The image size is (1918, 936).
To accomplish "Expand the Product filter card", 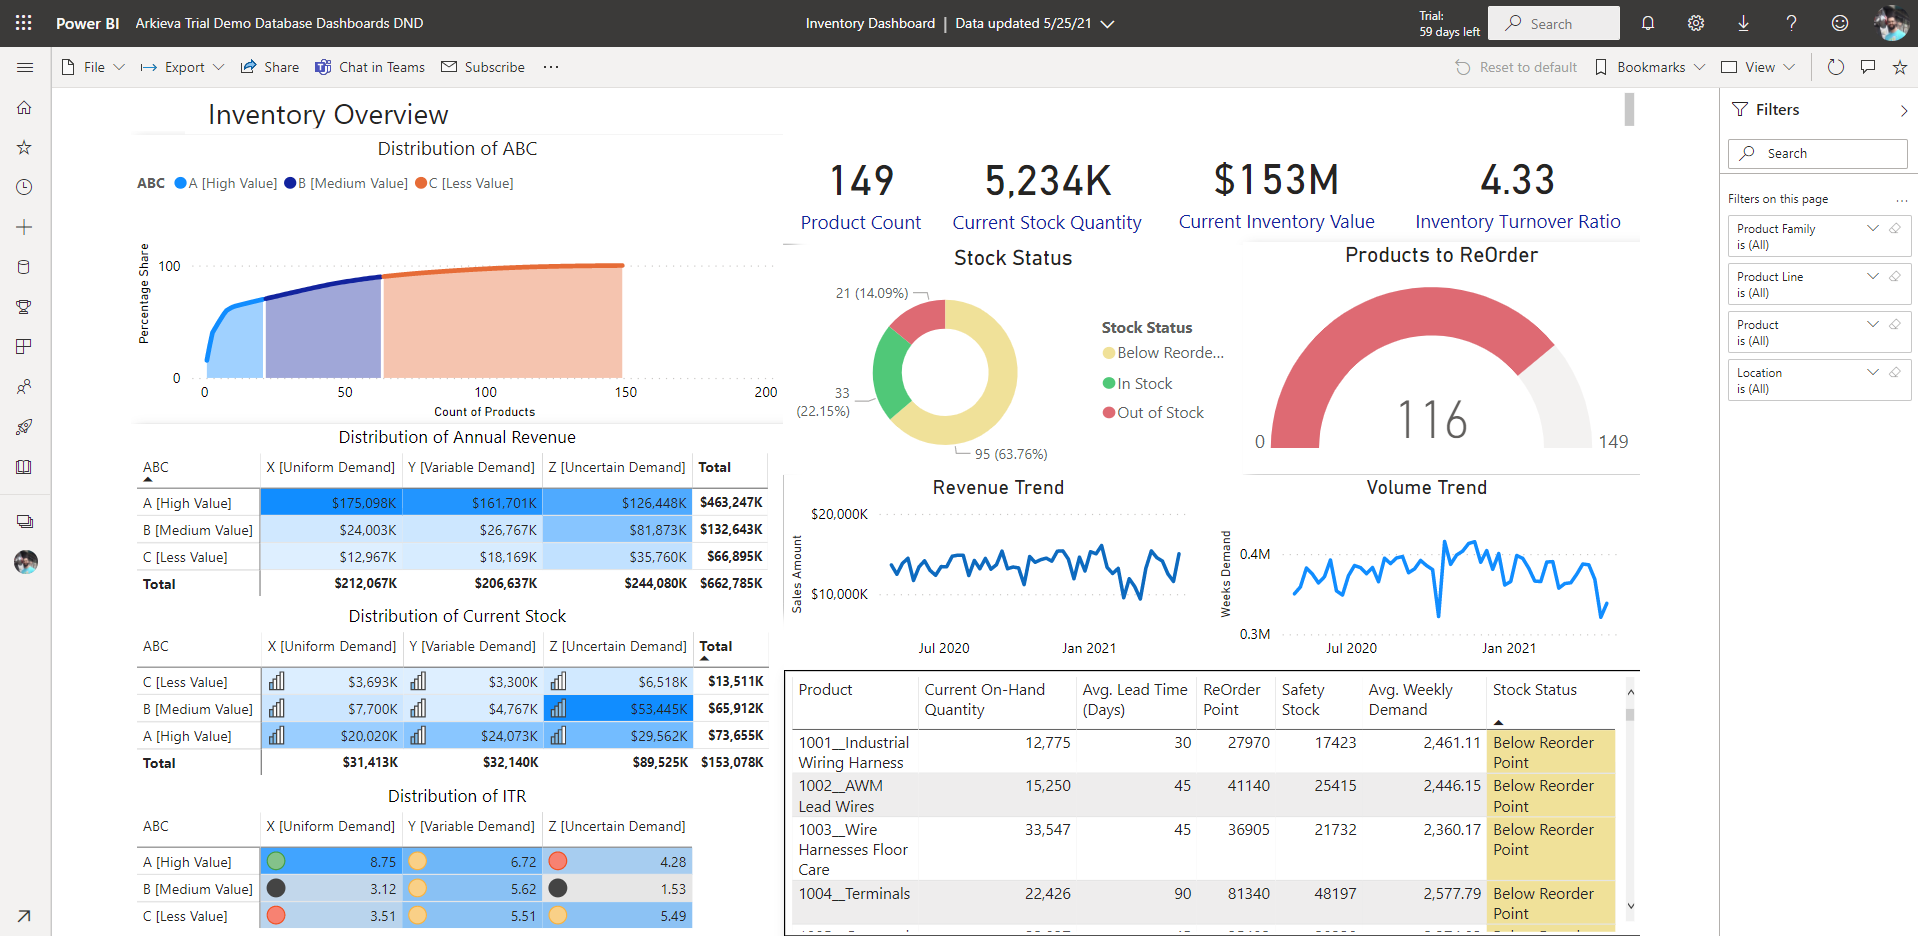I will coord(1872,324).
